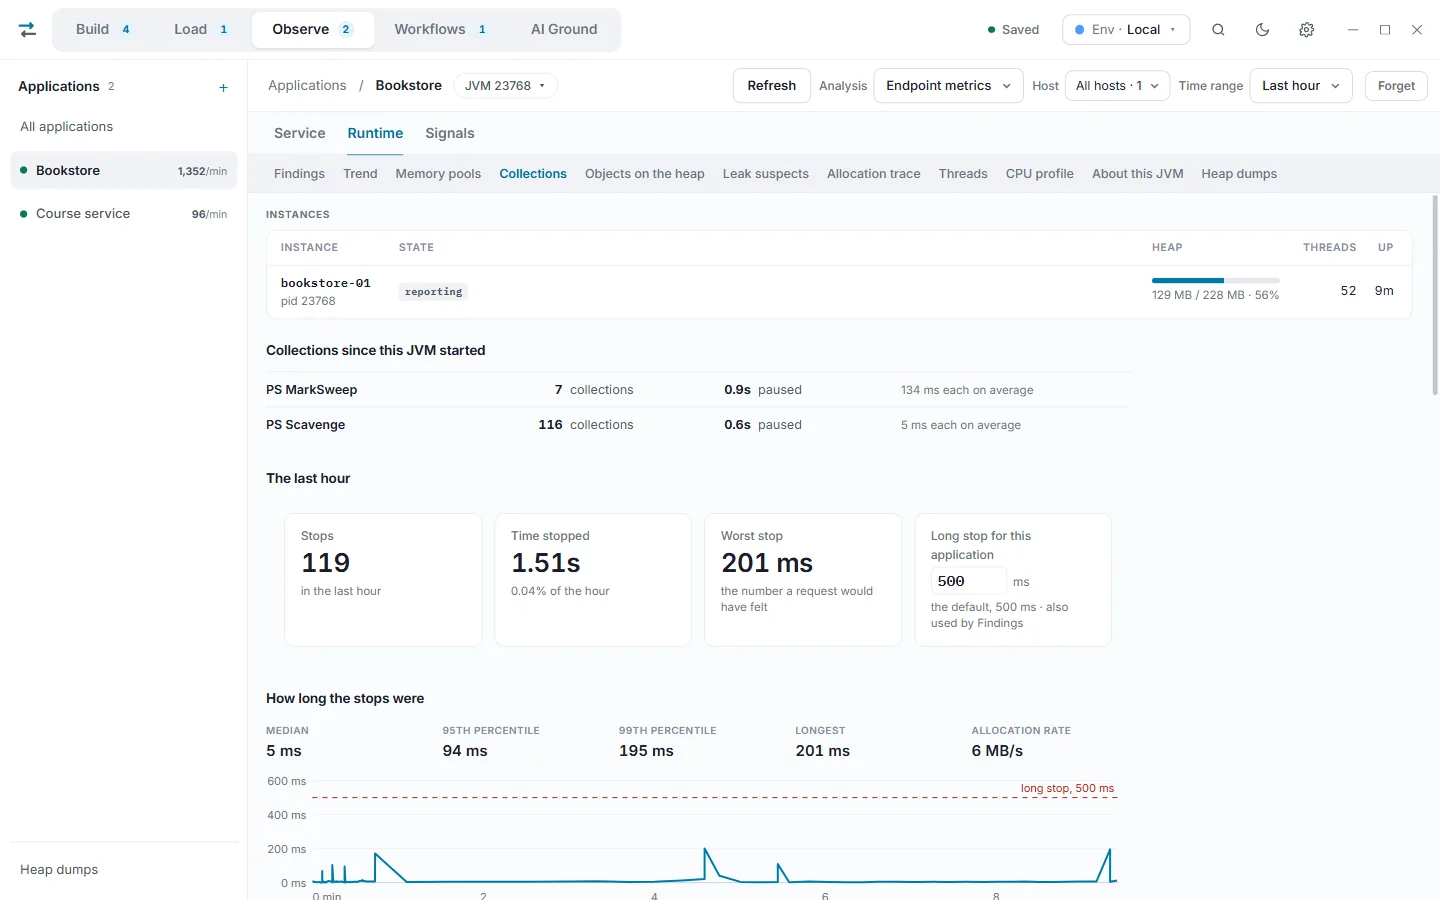Click the swap arrows app logo icon

pos(28,30)
